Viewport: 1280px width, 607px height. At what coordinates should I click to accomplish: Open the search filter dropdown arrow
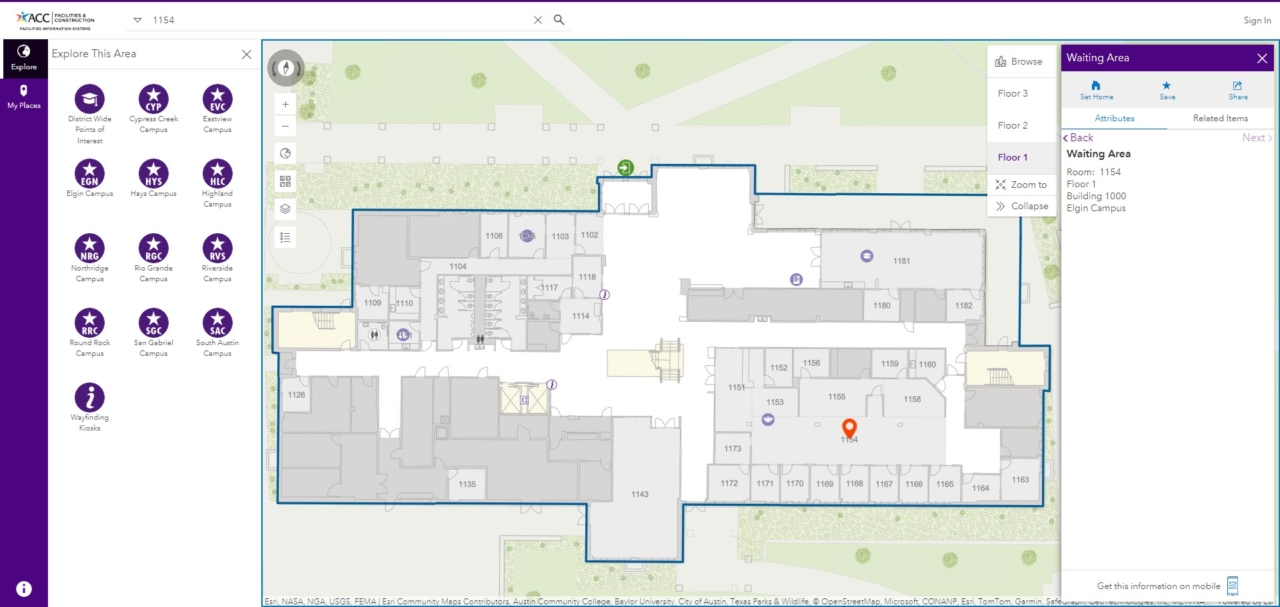click(x=136, y=19)
